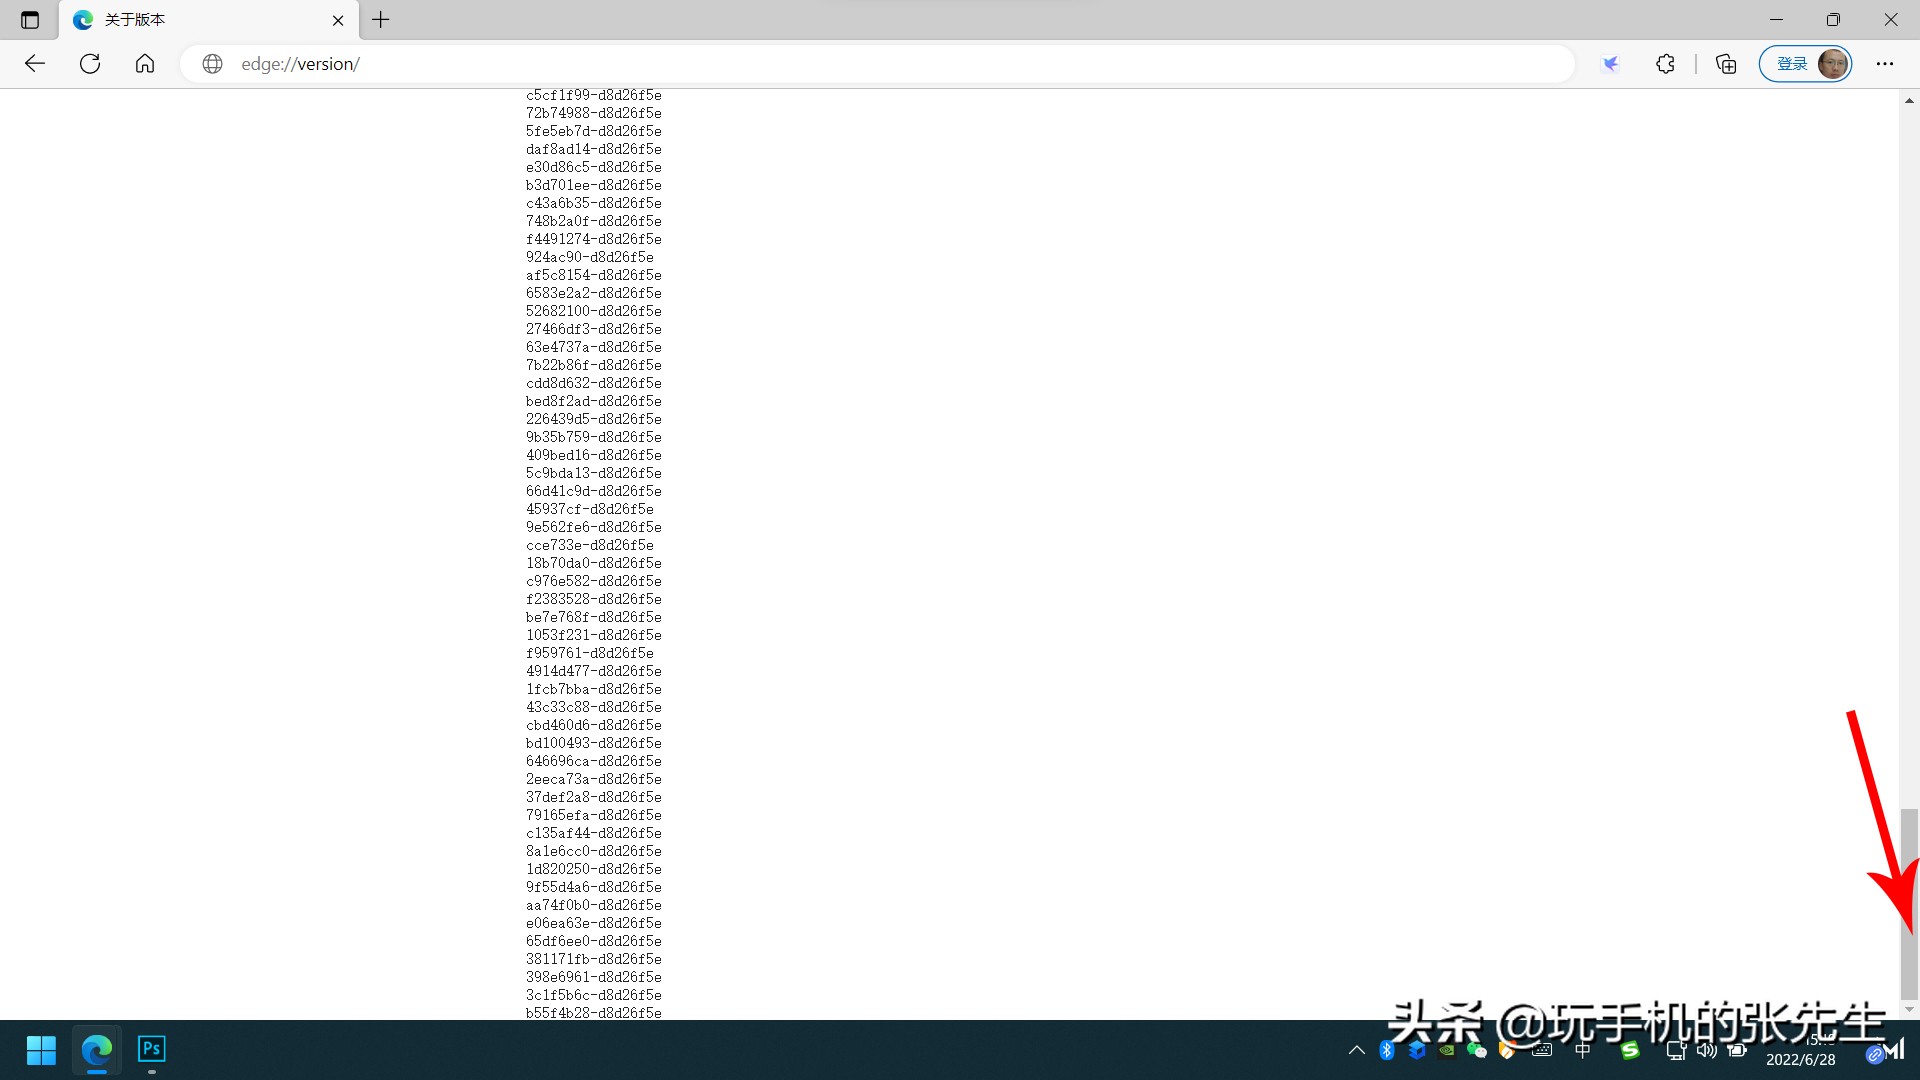The image size is (1920, 1080).
Task: Open the Windows Start menu
Action: click(x=41, y=1050)
